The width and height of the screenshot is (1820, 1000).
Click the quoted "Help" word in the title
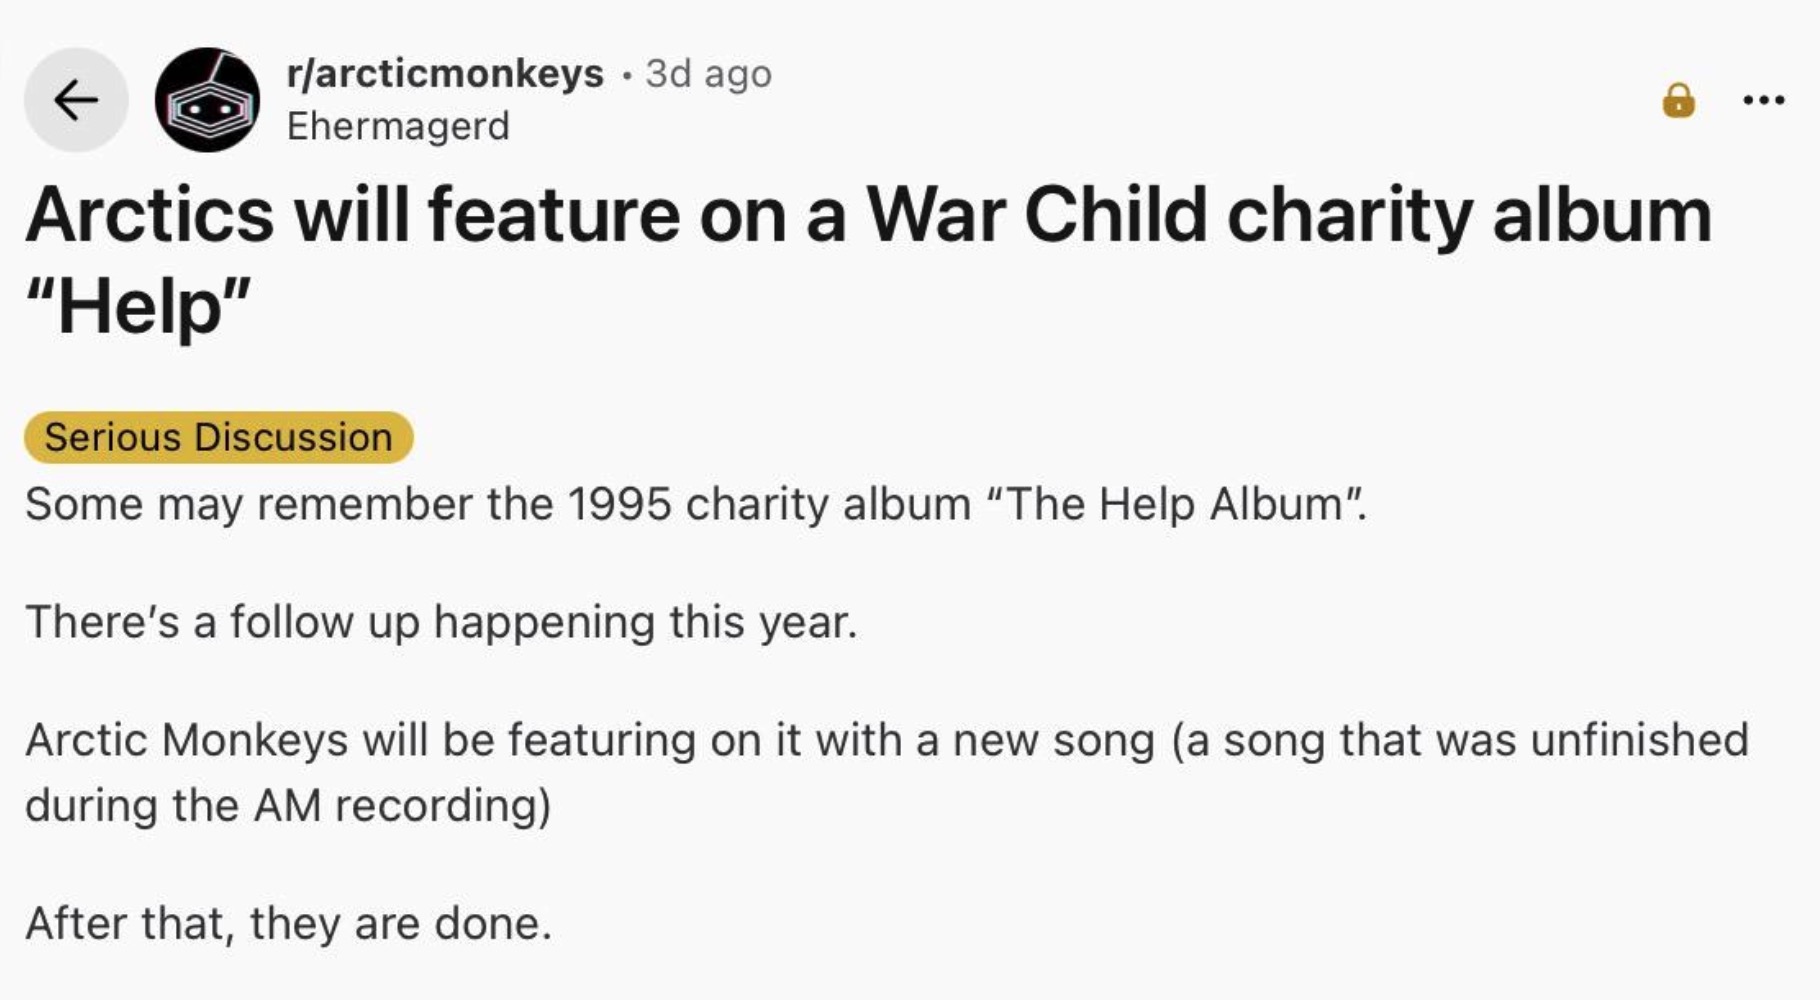(138, 307)
